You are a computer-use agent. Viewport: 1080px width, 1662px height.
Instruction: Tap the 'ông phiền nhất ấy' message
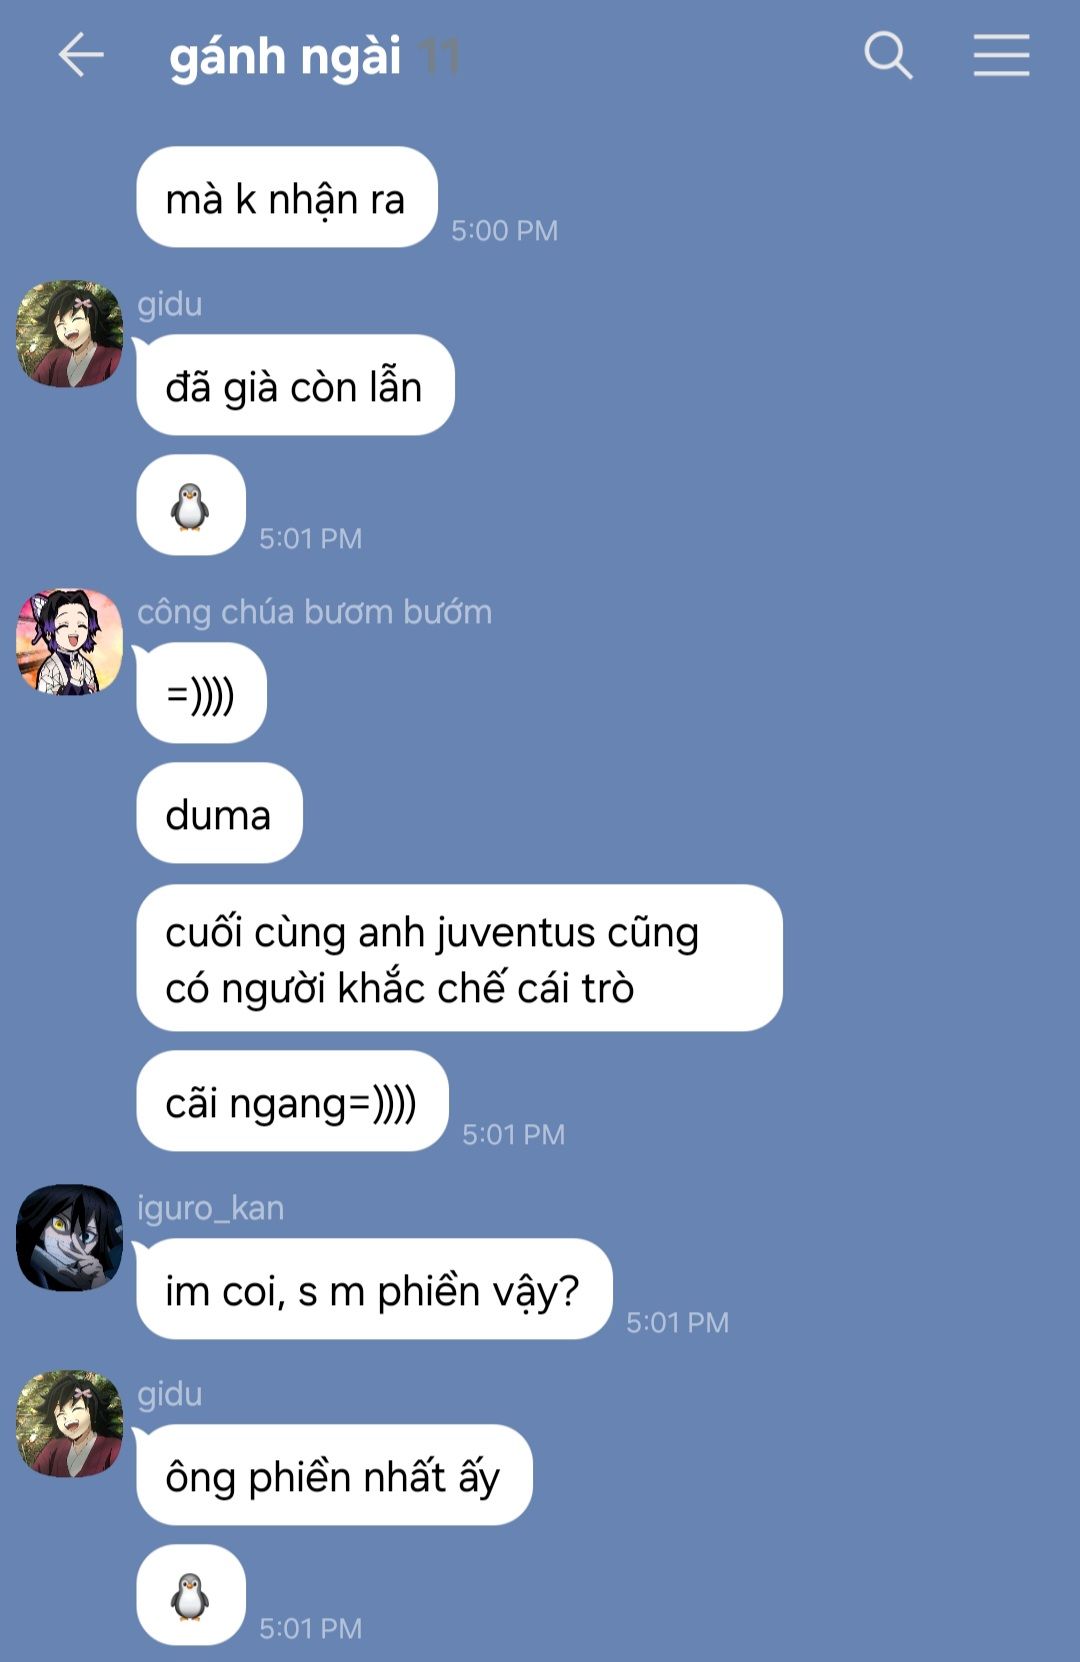(334, 1475)
